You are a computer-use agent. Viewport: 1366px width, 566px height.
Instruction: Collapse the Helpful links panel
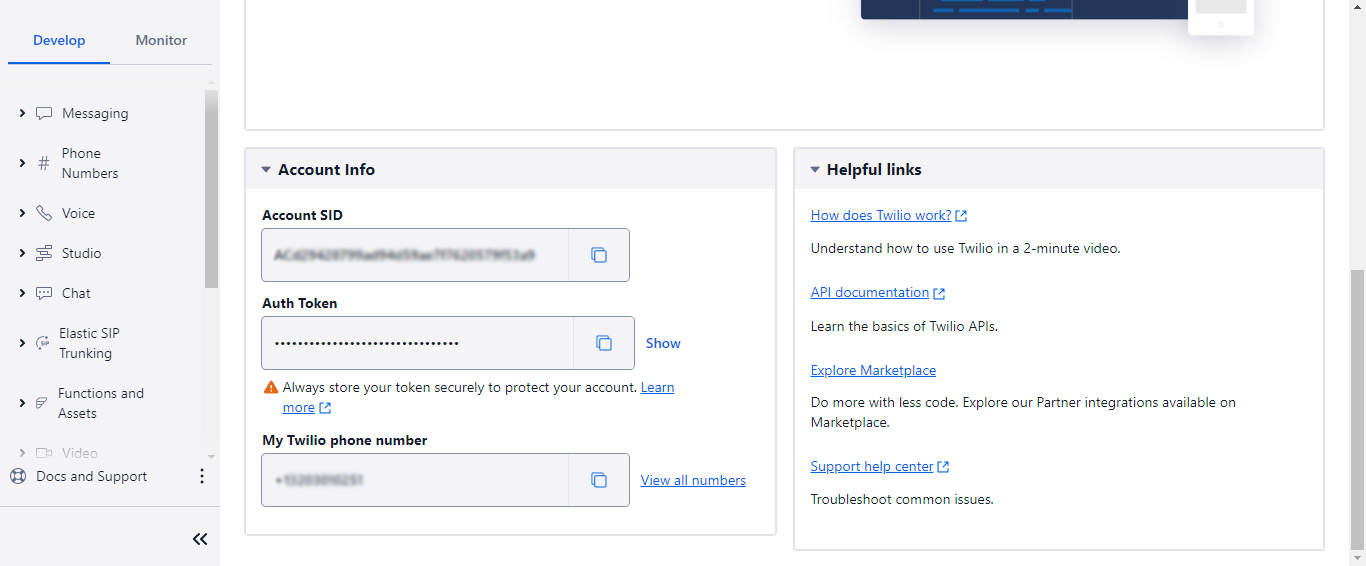tap(815, 170)
